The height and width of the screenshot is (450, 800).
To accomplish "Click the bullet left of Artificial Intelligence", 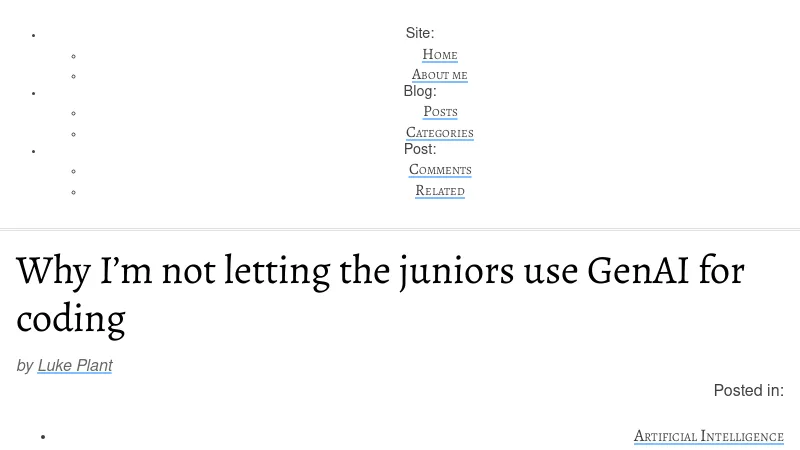I will click(43, 437).
